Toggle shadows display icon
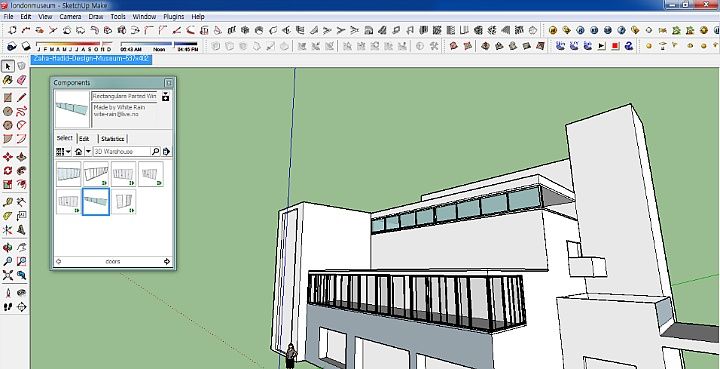This screenshot has height=369, width=720. coord(12,46)
